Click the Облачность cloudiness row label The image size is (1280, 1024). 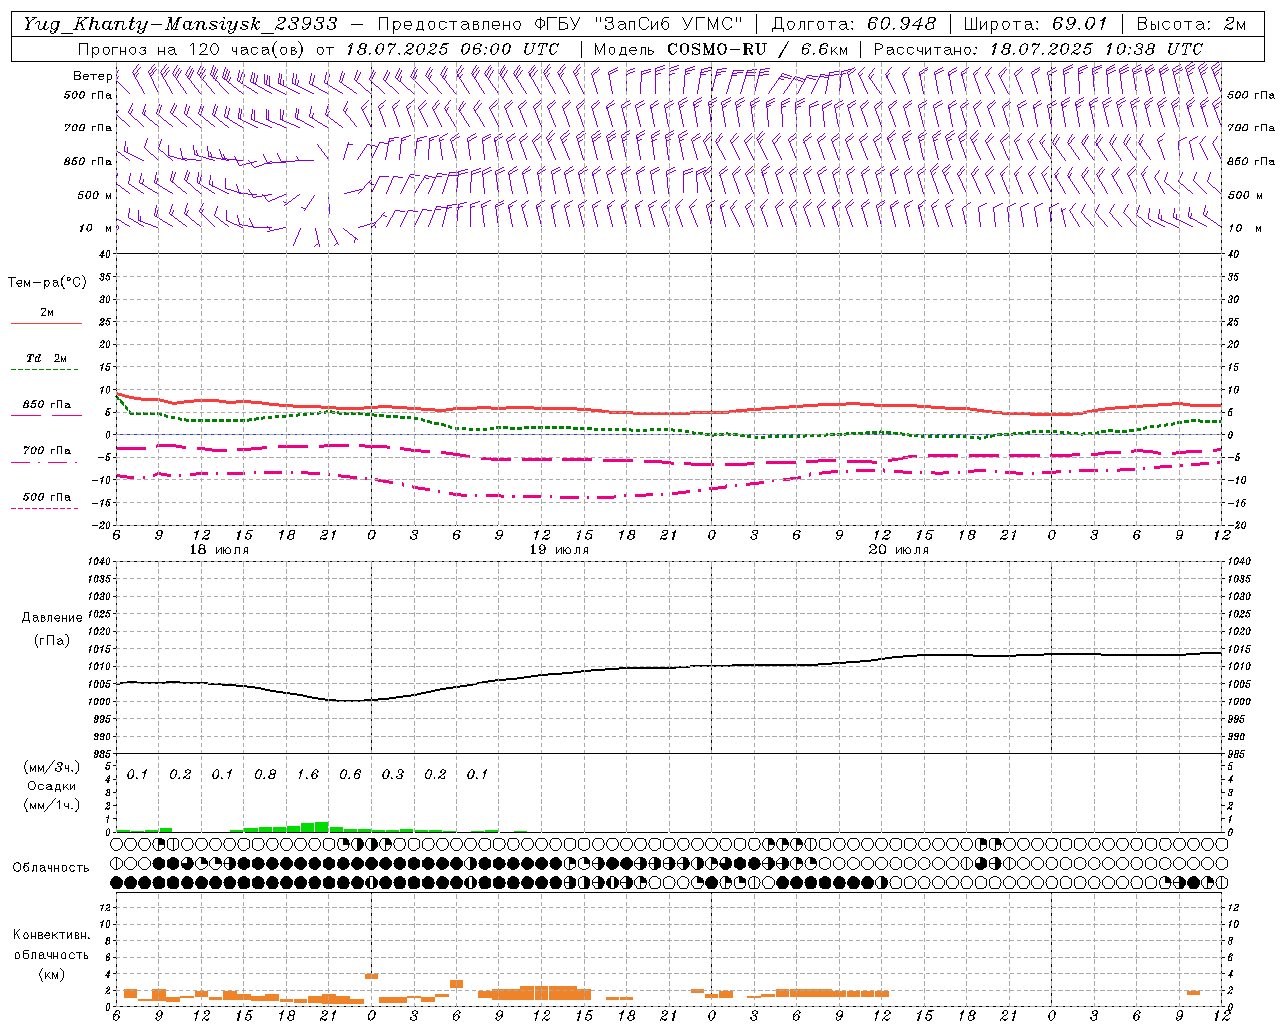(51, 867)
